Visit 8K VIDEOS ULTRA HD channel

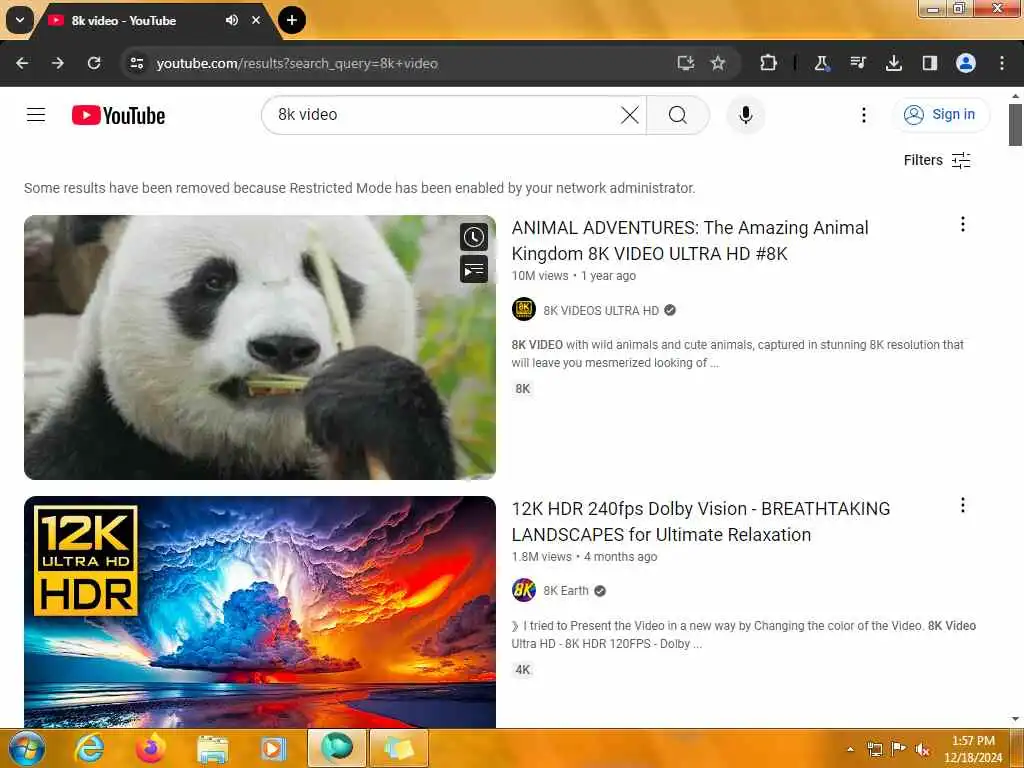pyautogui.click(x=601, y=311)
